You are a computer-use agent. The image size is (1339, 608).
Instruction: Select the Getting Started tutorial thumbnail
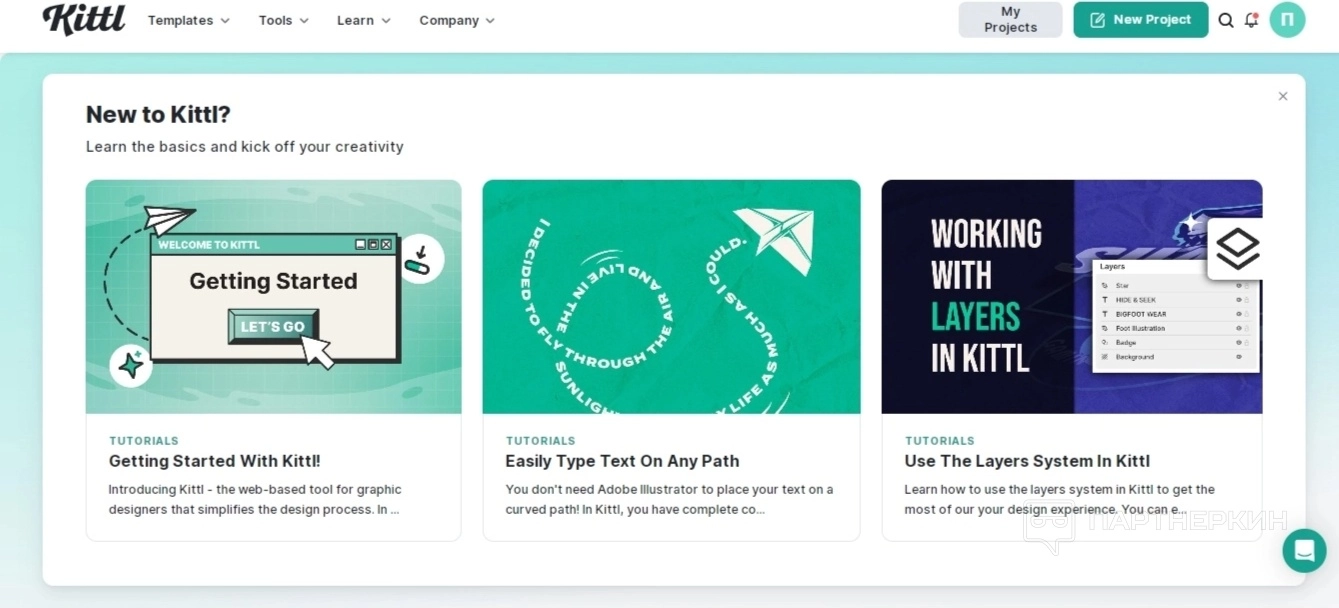pos(273,296)
